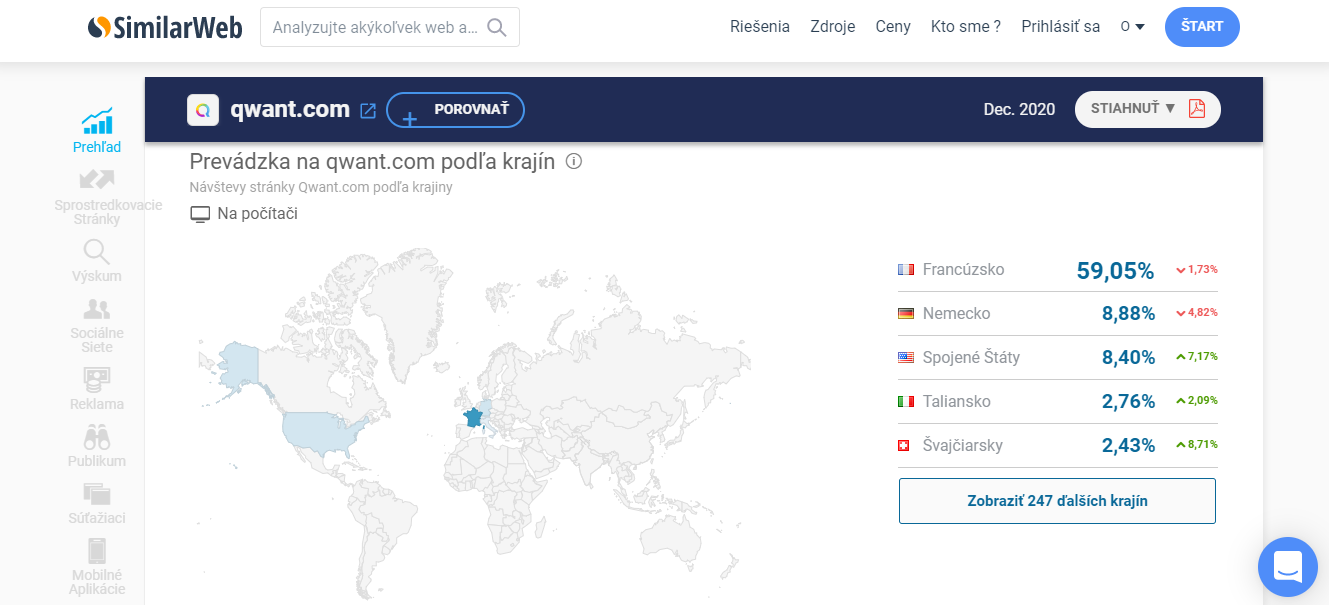The image size is (1329, 605).
Task: Click the 1,73% decrease indicator
Action: click(1197, 270)
